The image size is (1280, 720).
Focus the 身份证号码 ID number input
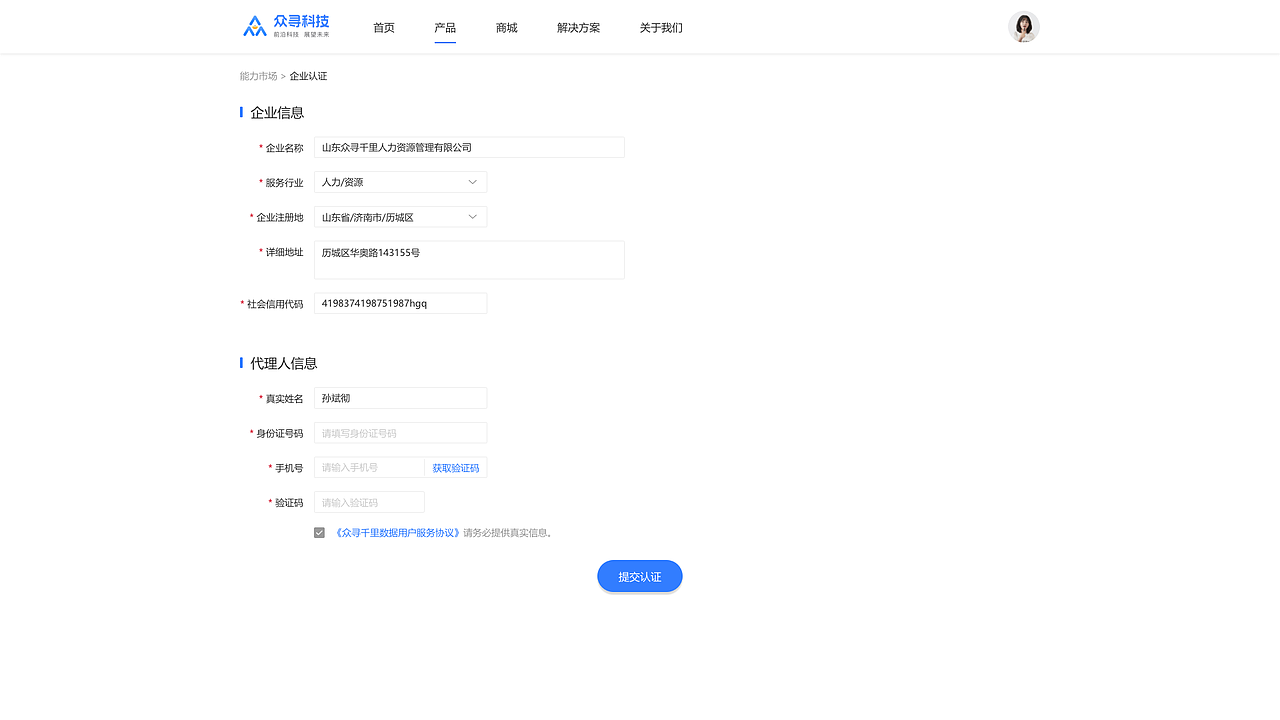(x=400, y=432)
